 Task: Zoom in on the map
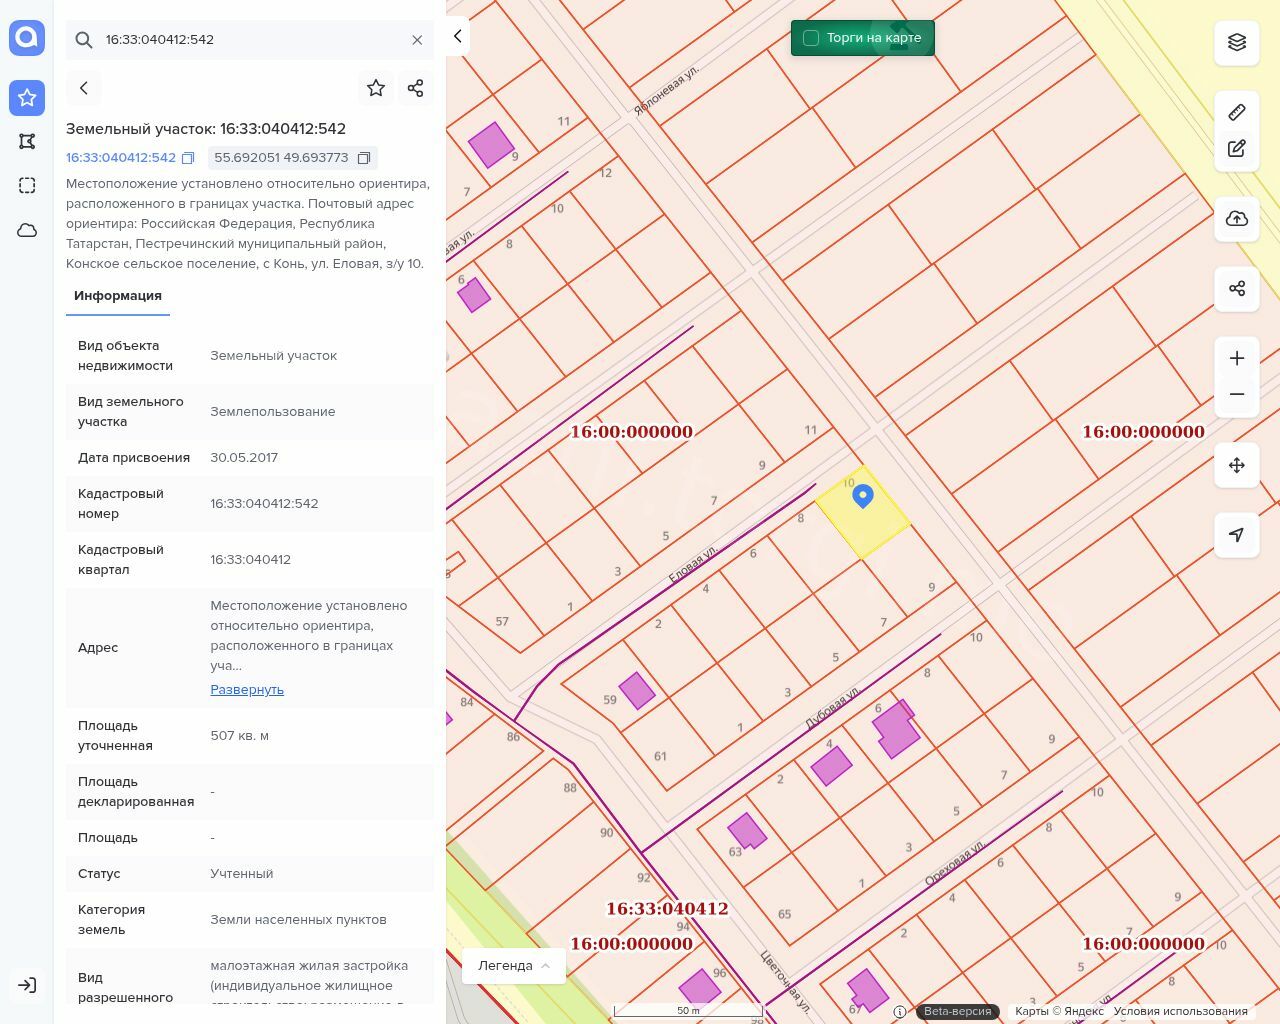point(1236,358)
